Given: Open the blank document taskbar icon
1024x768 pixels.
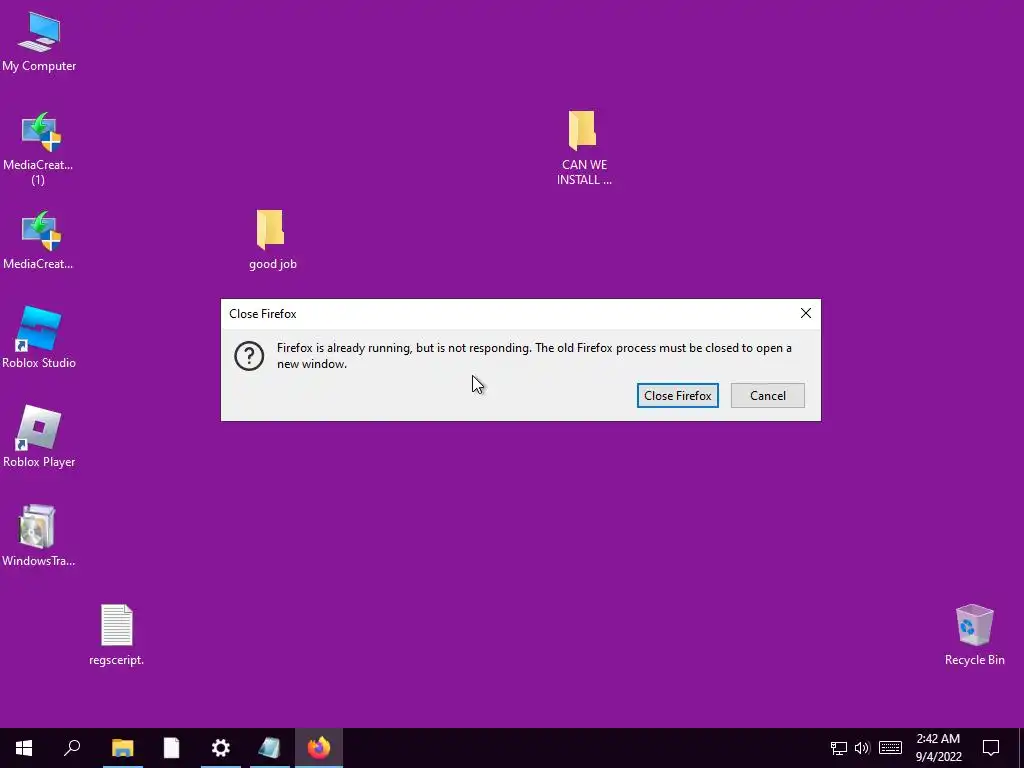Looking at the screenshot, I should point(171,748).
